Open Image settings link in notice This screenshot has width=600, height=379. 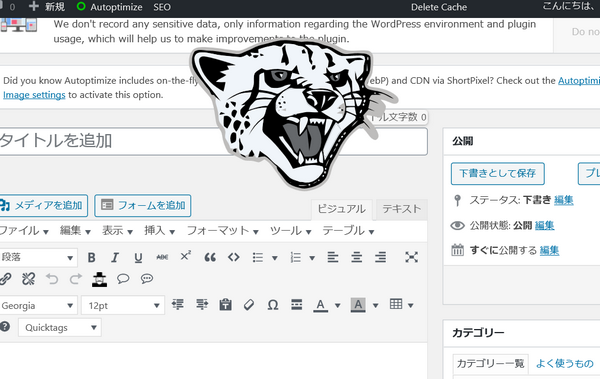34,95
